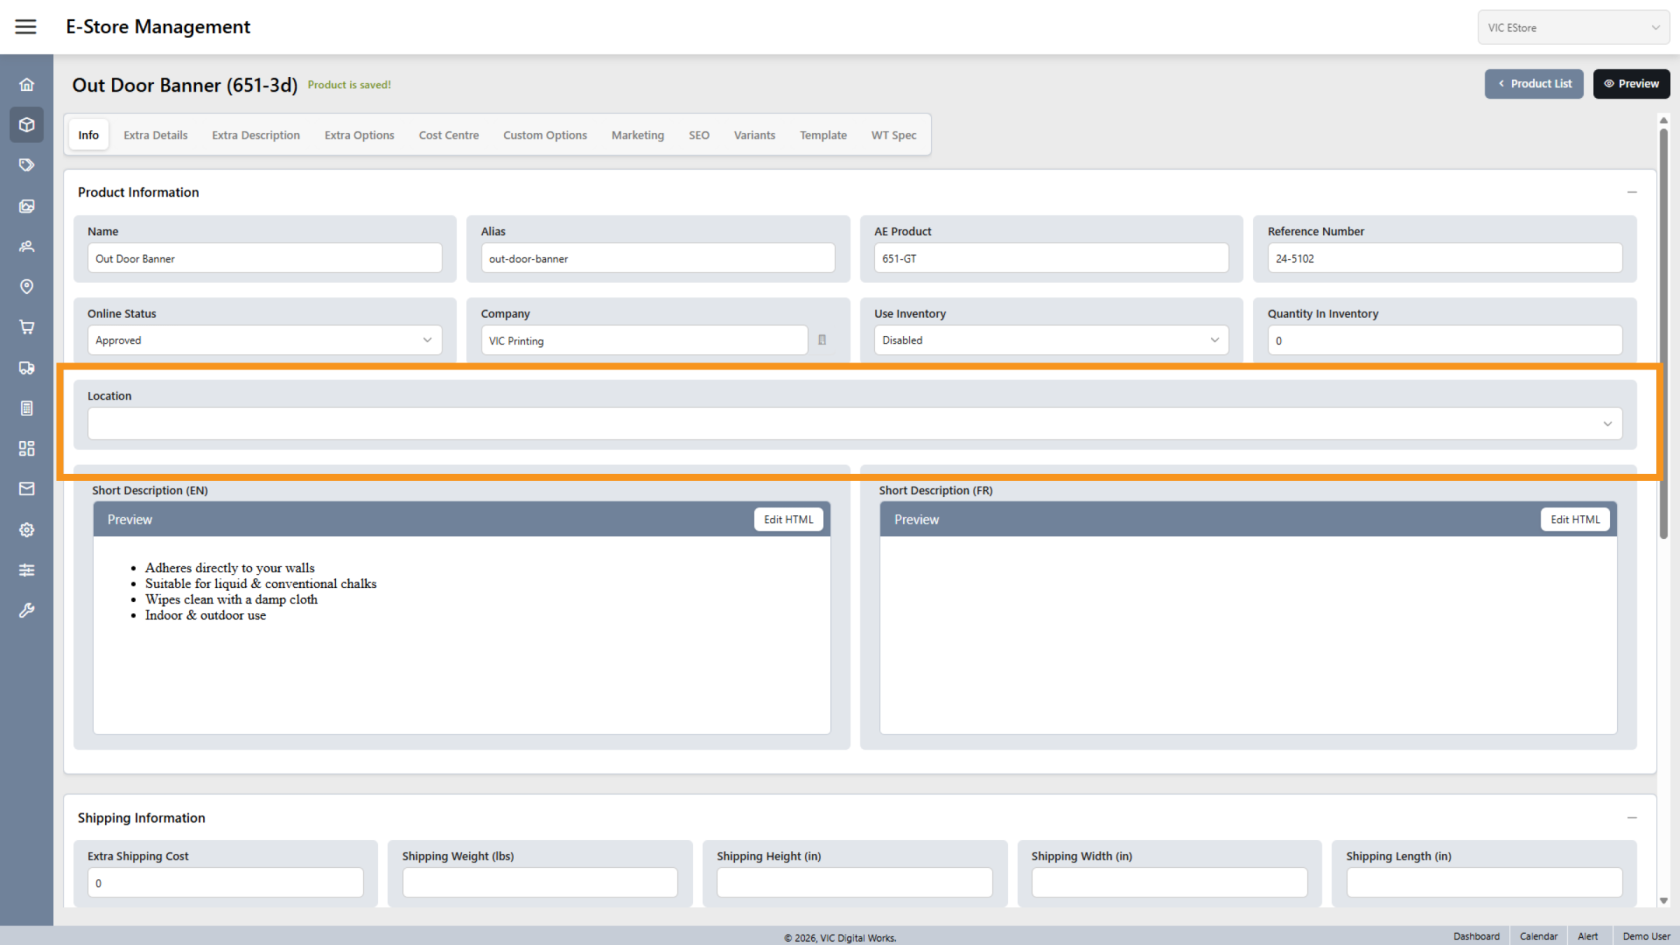Open the wrench tools sidebar icon
The height and width of the screenshot is (945, 1680).
(x=27, y=610)
